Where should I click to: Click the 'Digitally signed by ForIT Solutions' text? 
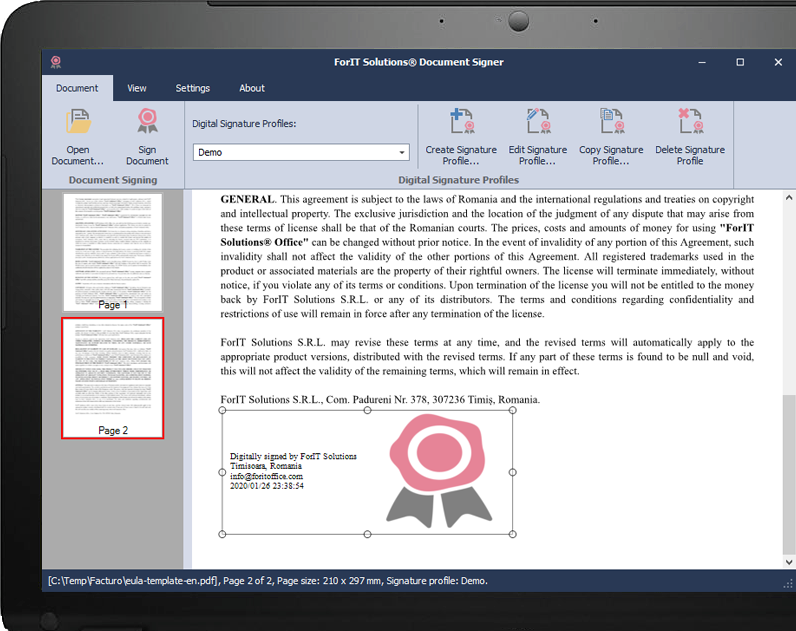[293, 456]
